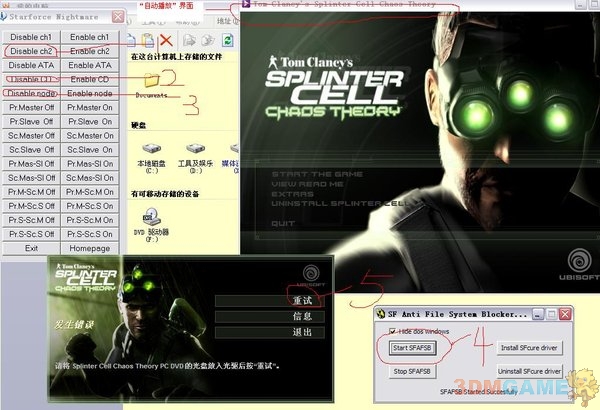This screenshot has width=600, height=410.
Task: Click the Pr.Master Off button
Action: click(32, 107)
